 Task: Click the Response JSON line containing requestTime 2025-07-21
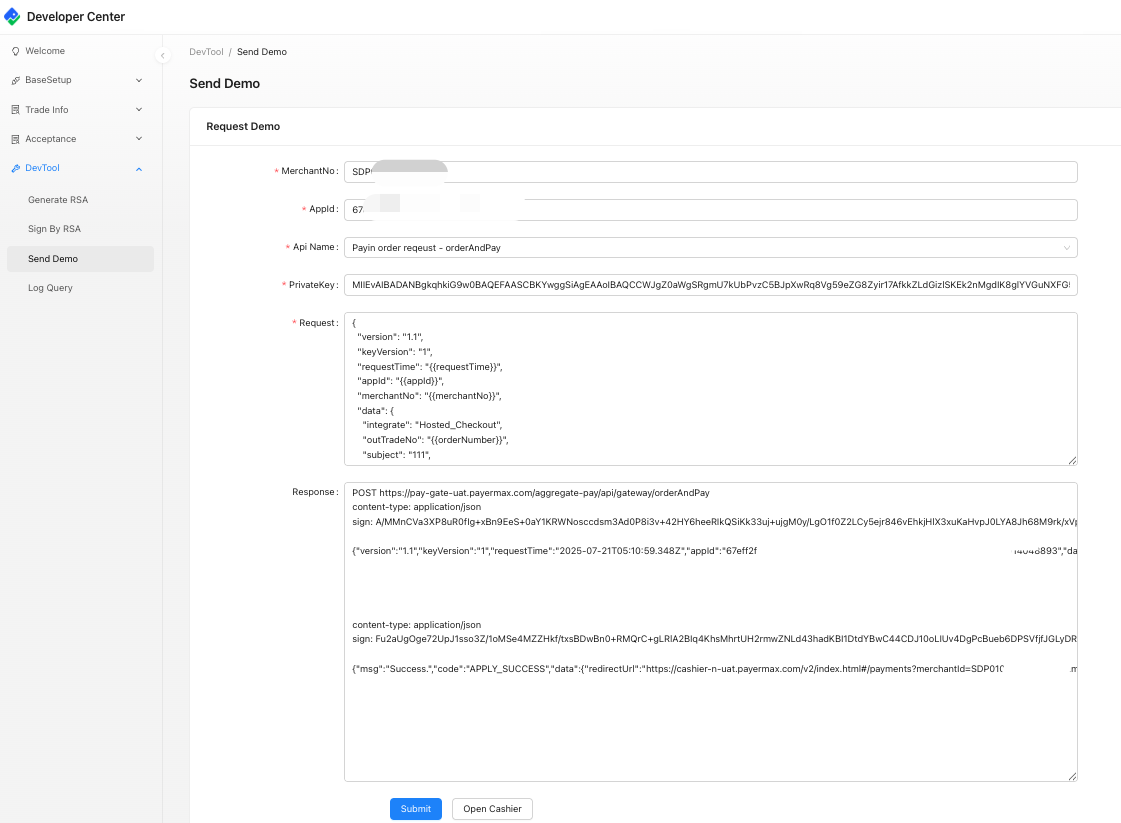(x=714, y=551)
